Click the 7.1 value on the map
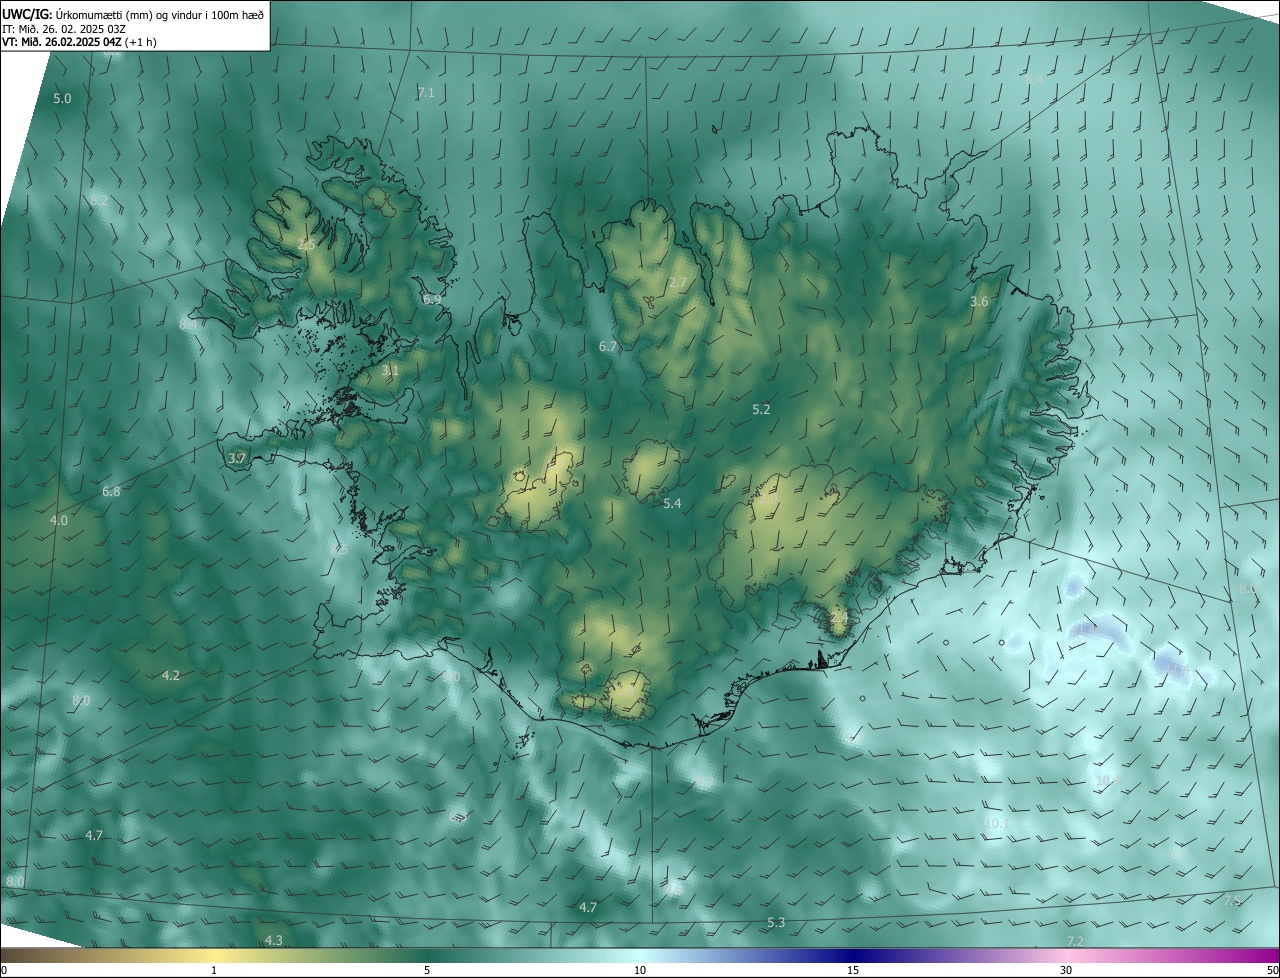 point(426,92)
